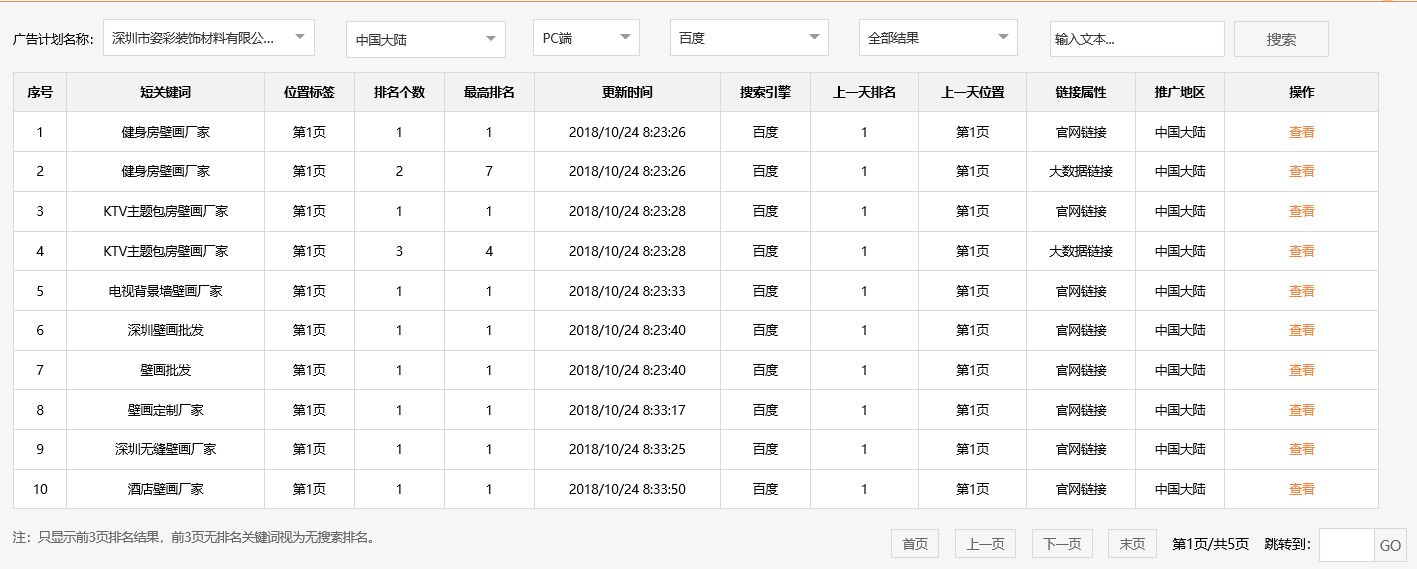
Task: Click ranking count 2 in row 2
Action: tap(399, 171)
